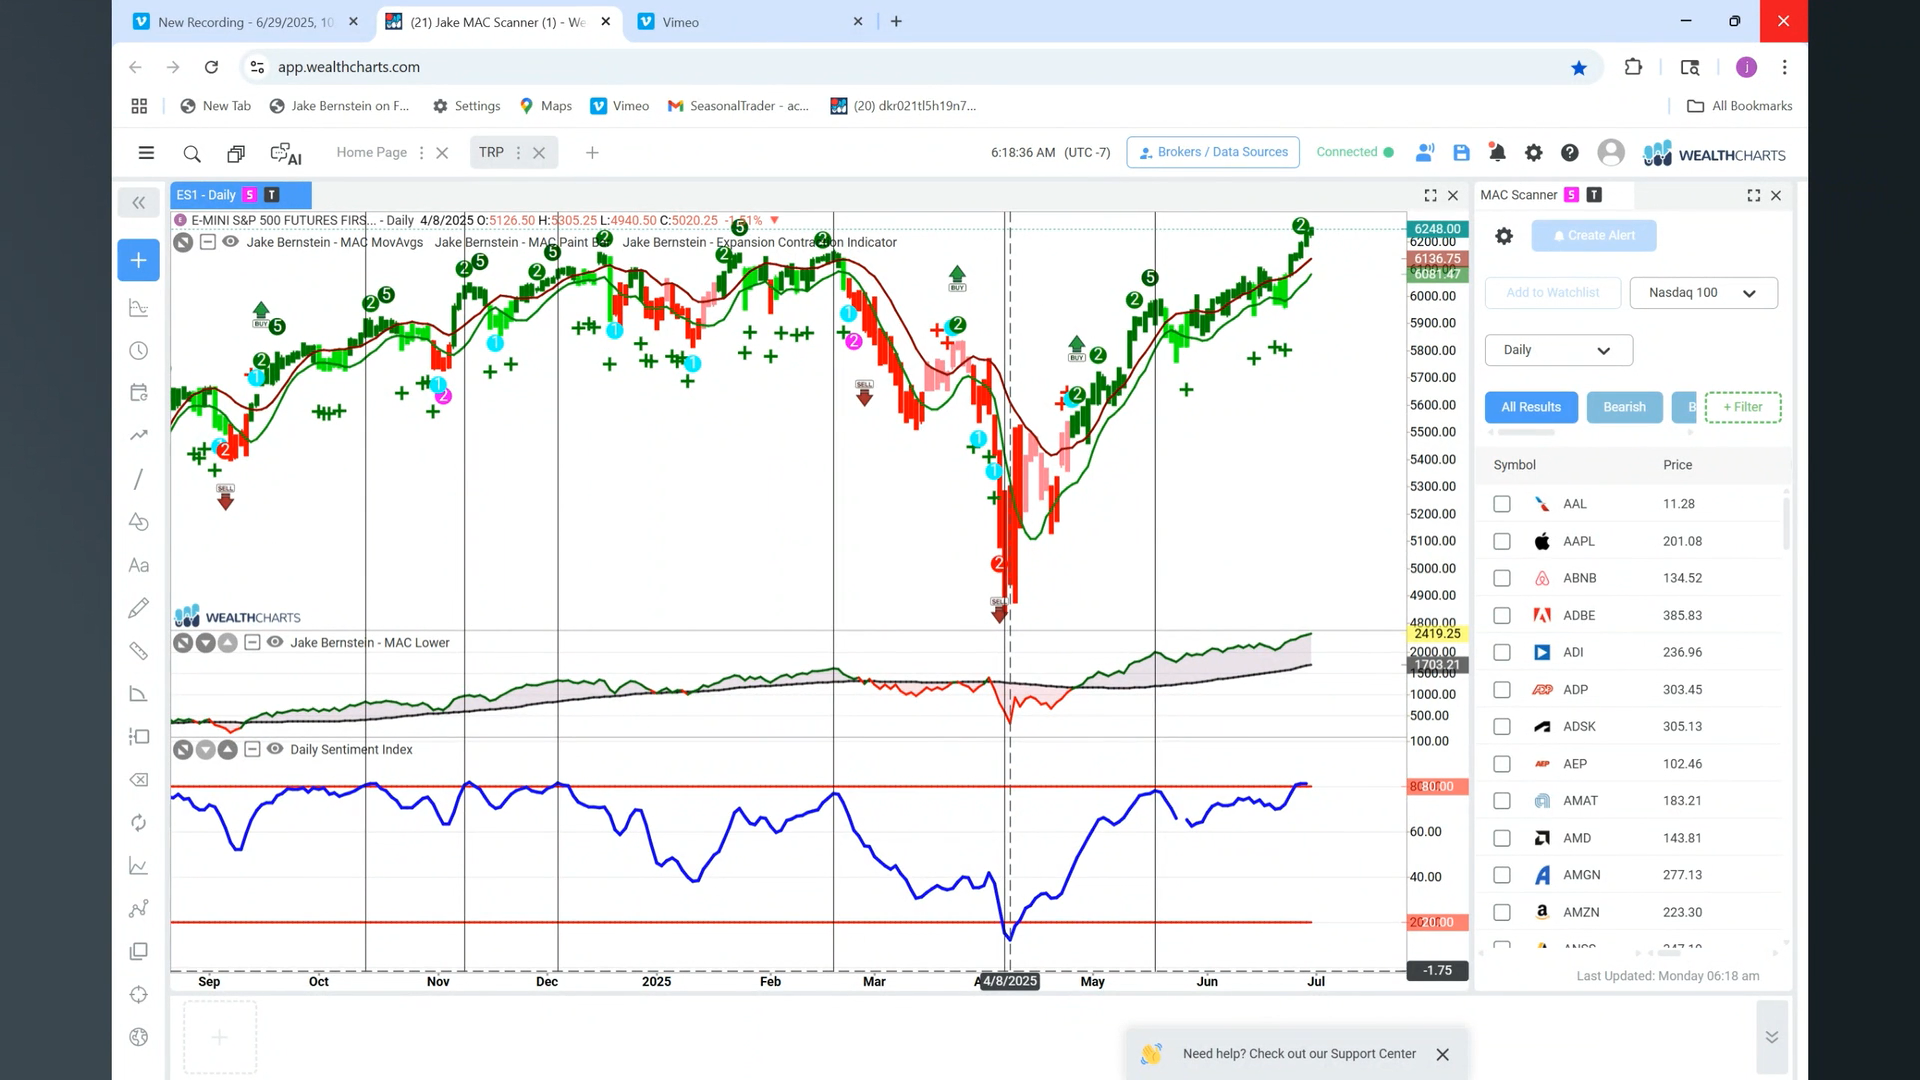Click the save layout floppy icon
This screenshot has height=1080, width=1920.
coord(1461,153)
